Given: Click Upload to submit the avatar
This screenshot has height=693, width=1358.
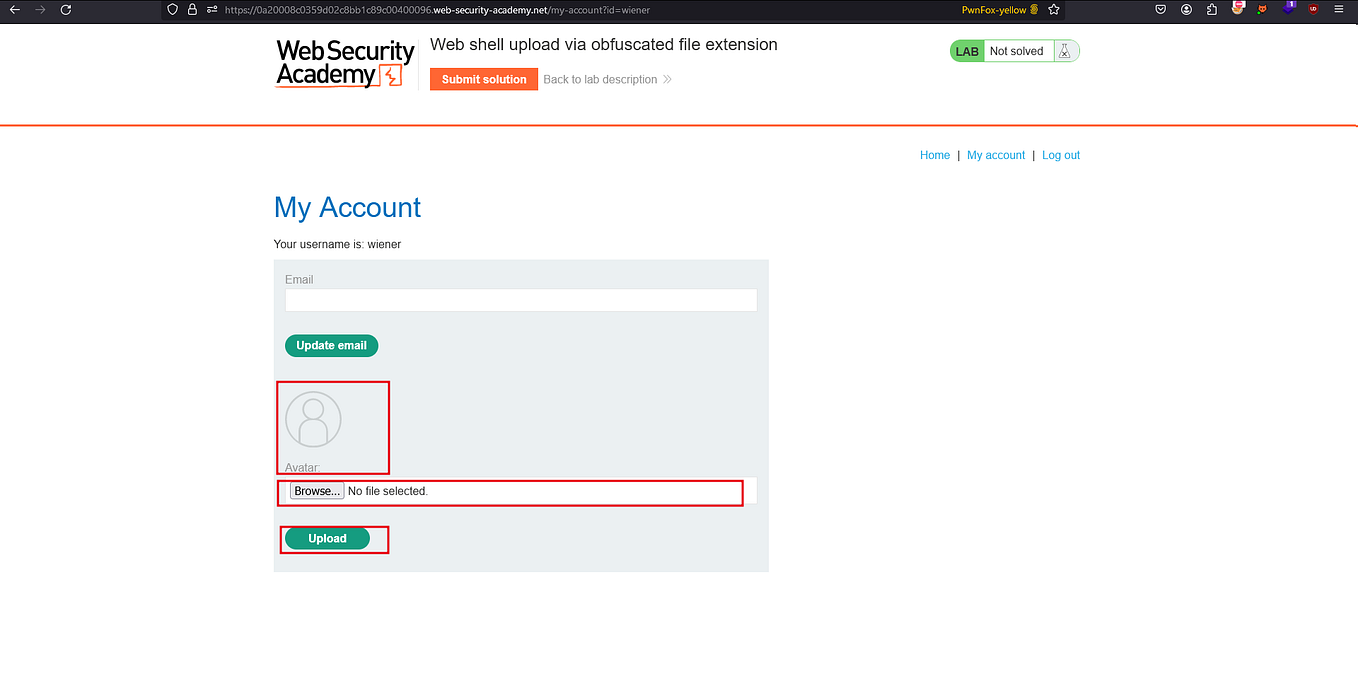Looking at the screenshot, I should tap(328, 538).
